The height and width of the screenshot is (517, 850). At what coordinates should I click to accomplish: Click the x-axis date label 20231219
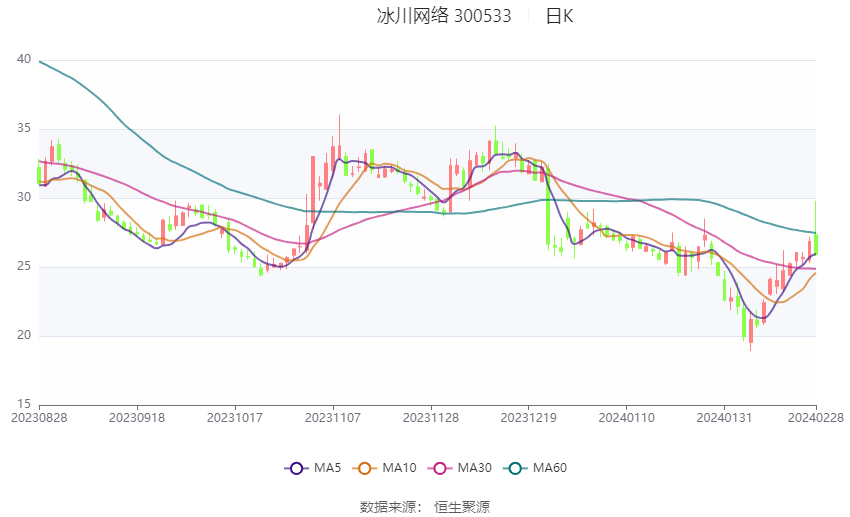(x=529, y=418)
